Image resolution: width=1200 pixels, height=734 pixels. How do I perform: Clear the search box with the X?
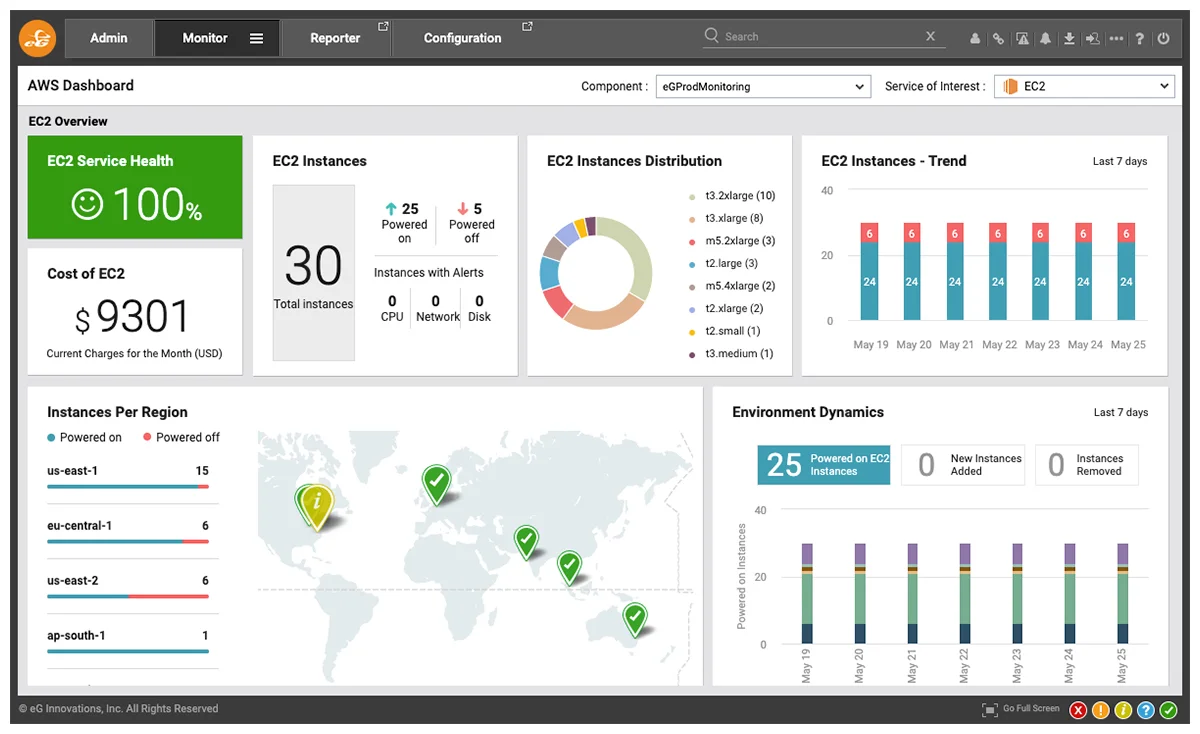pos(931,36)
